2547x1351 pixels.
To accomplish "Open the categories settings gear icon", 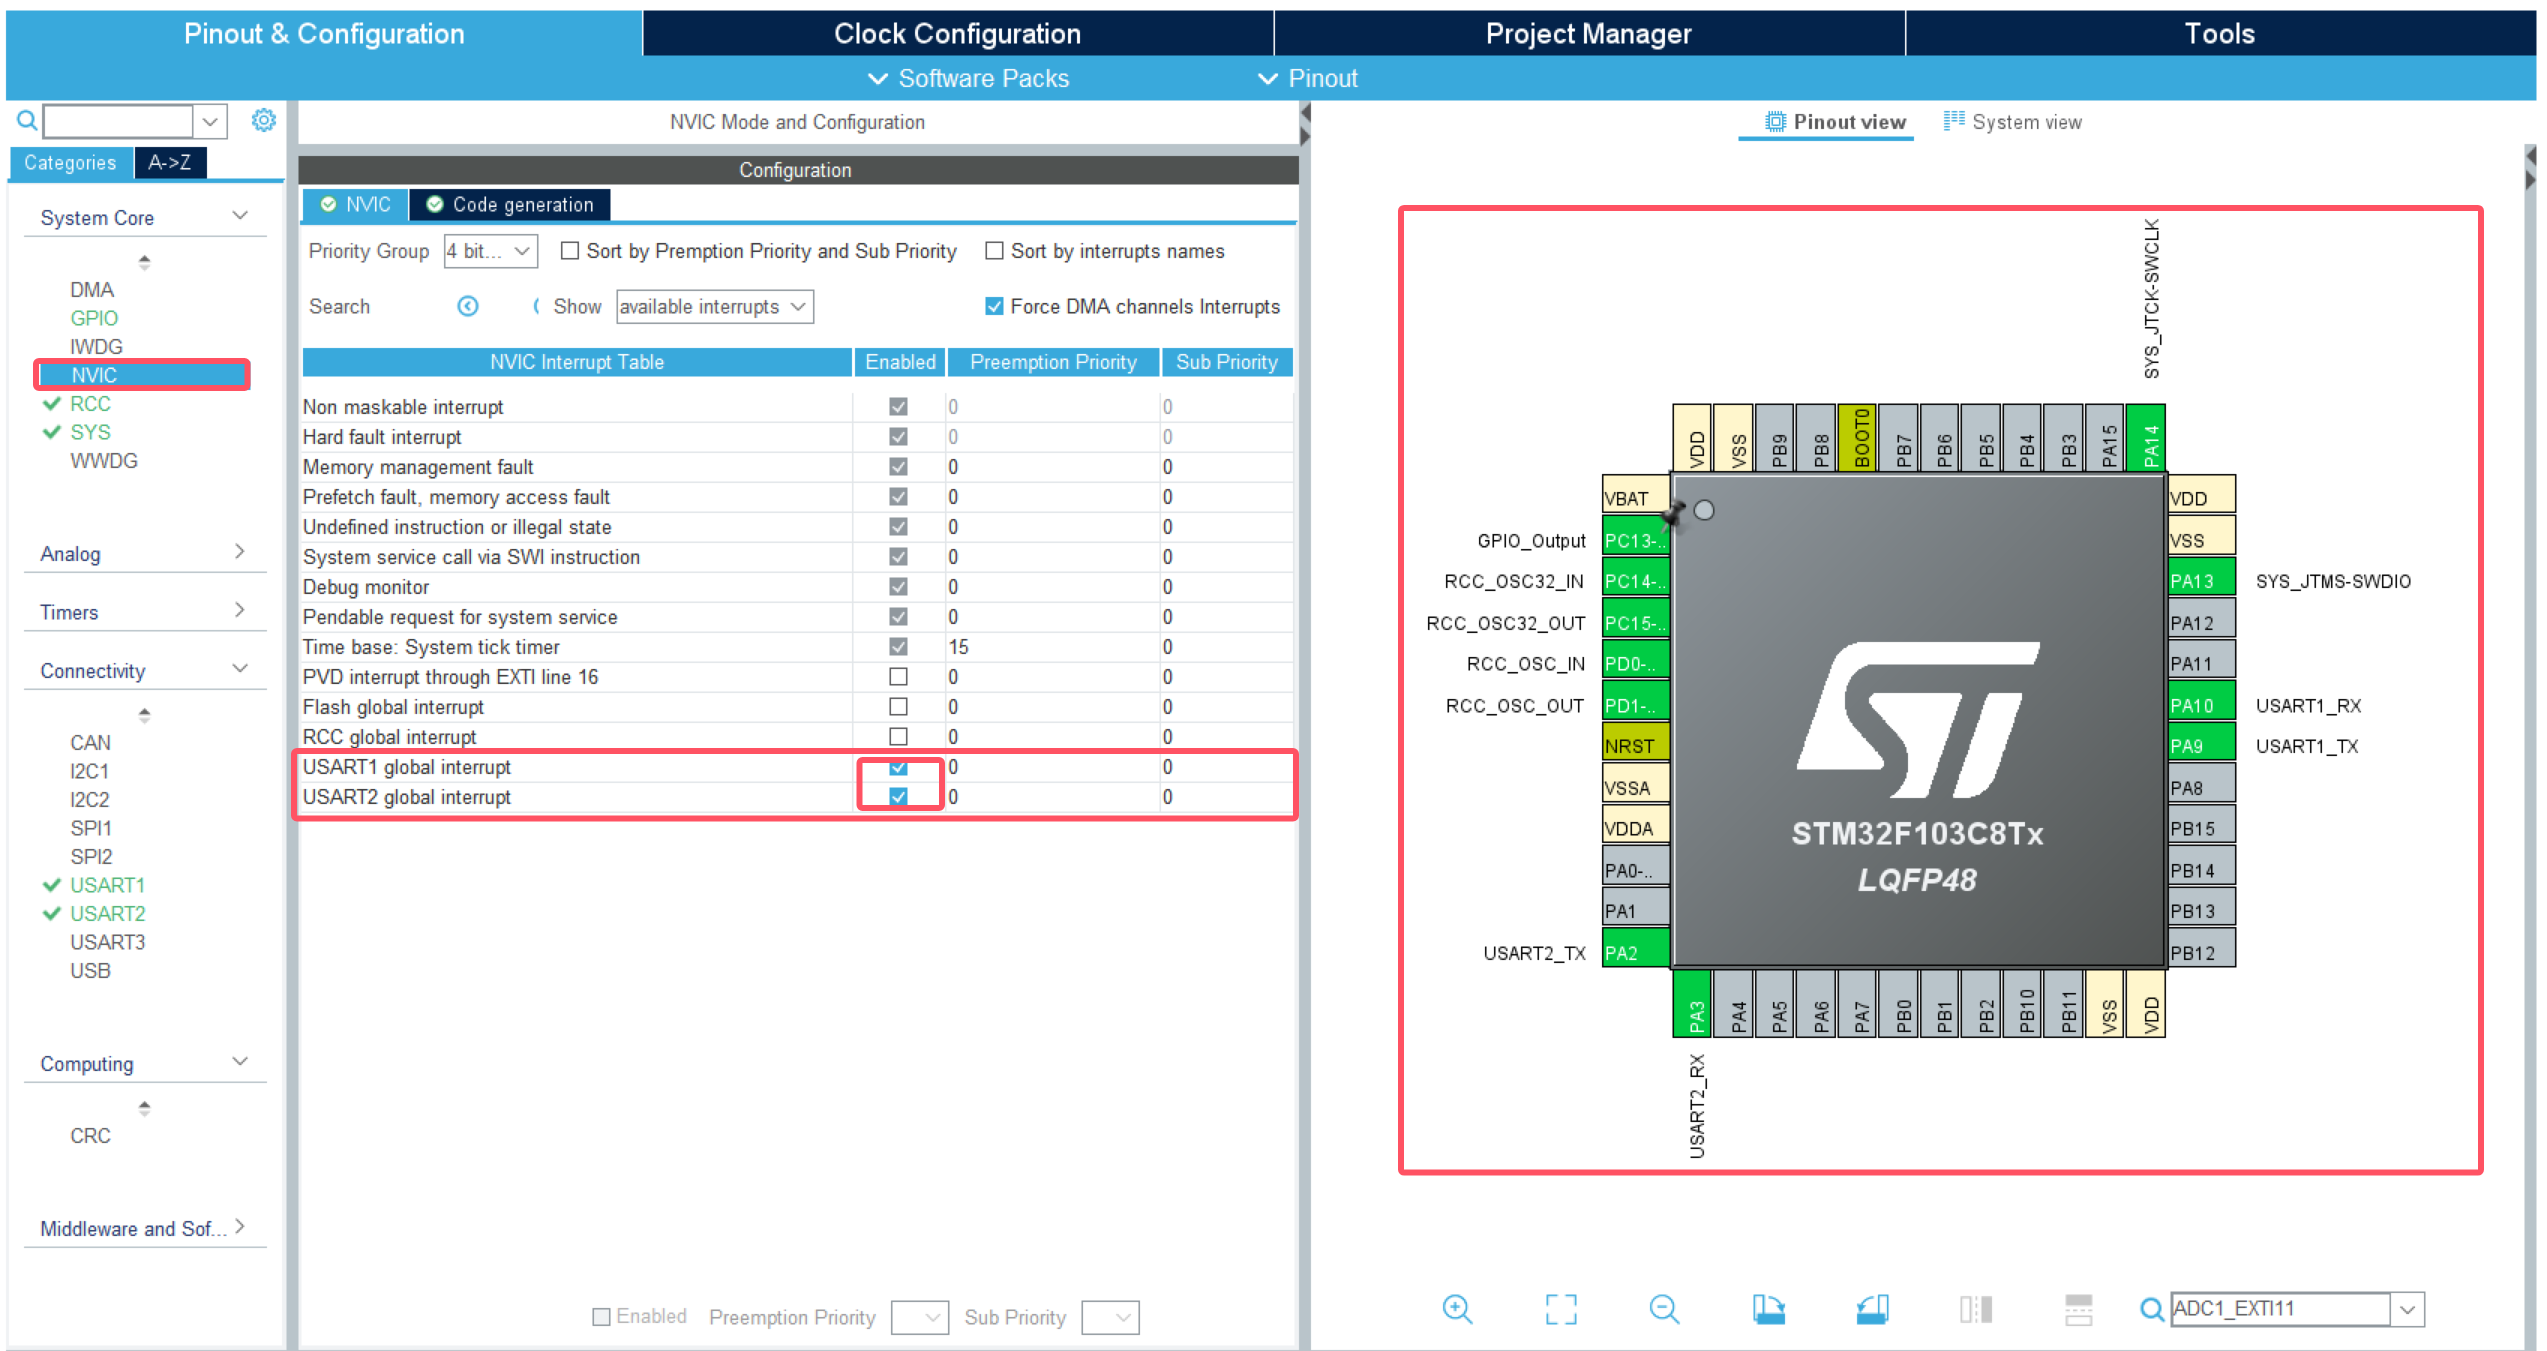I will 263,121.
